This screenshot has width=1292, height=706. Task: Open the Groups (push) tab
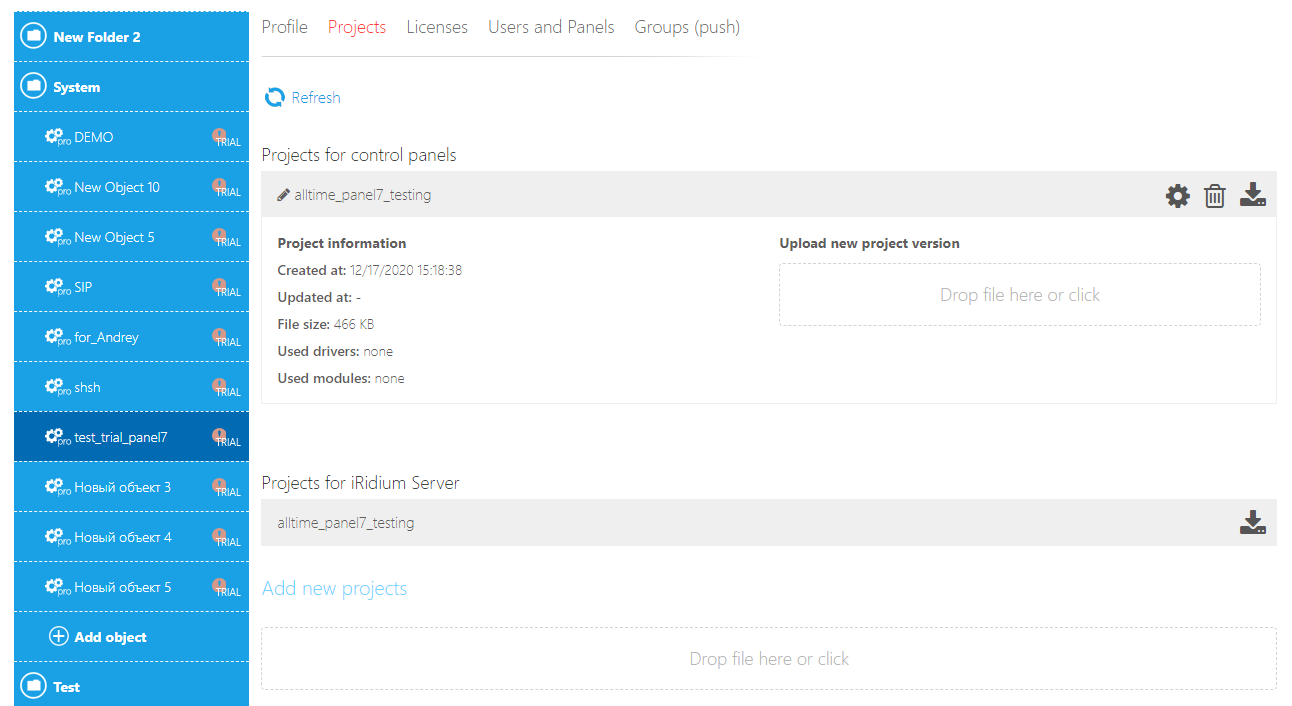coord(687,27)
